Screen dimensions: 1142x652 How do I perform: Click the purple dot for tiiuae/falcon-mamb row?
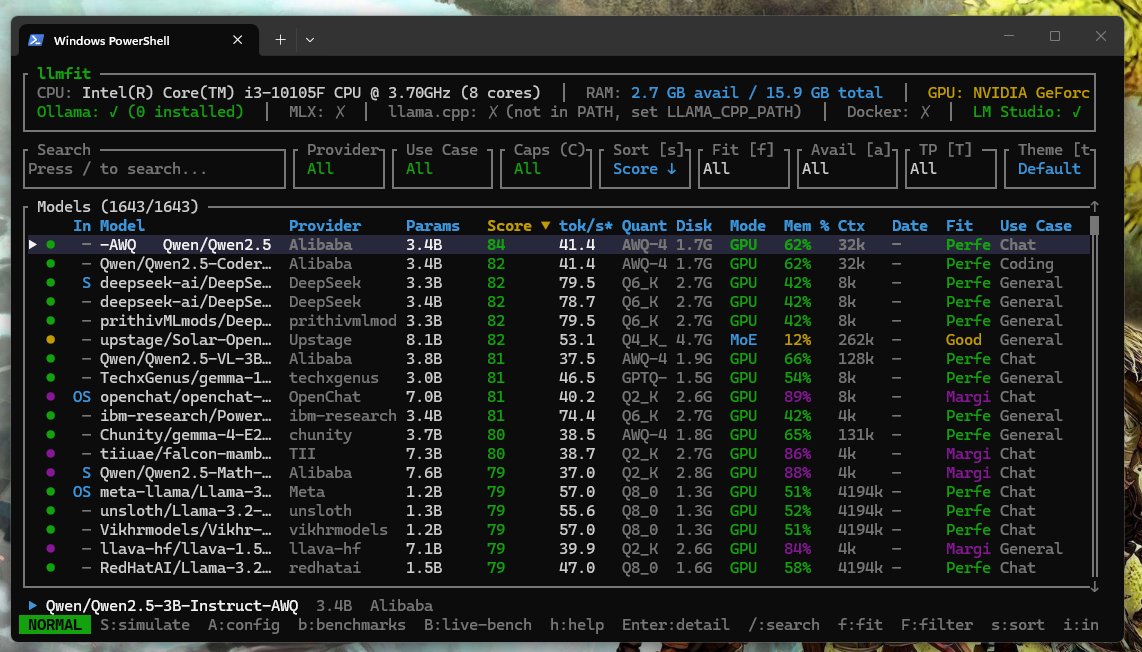click(50, 453)
